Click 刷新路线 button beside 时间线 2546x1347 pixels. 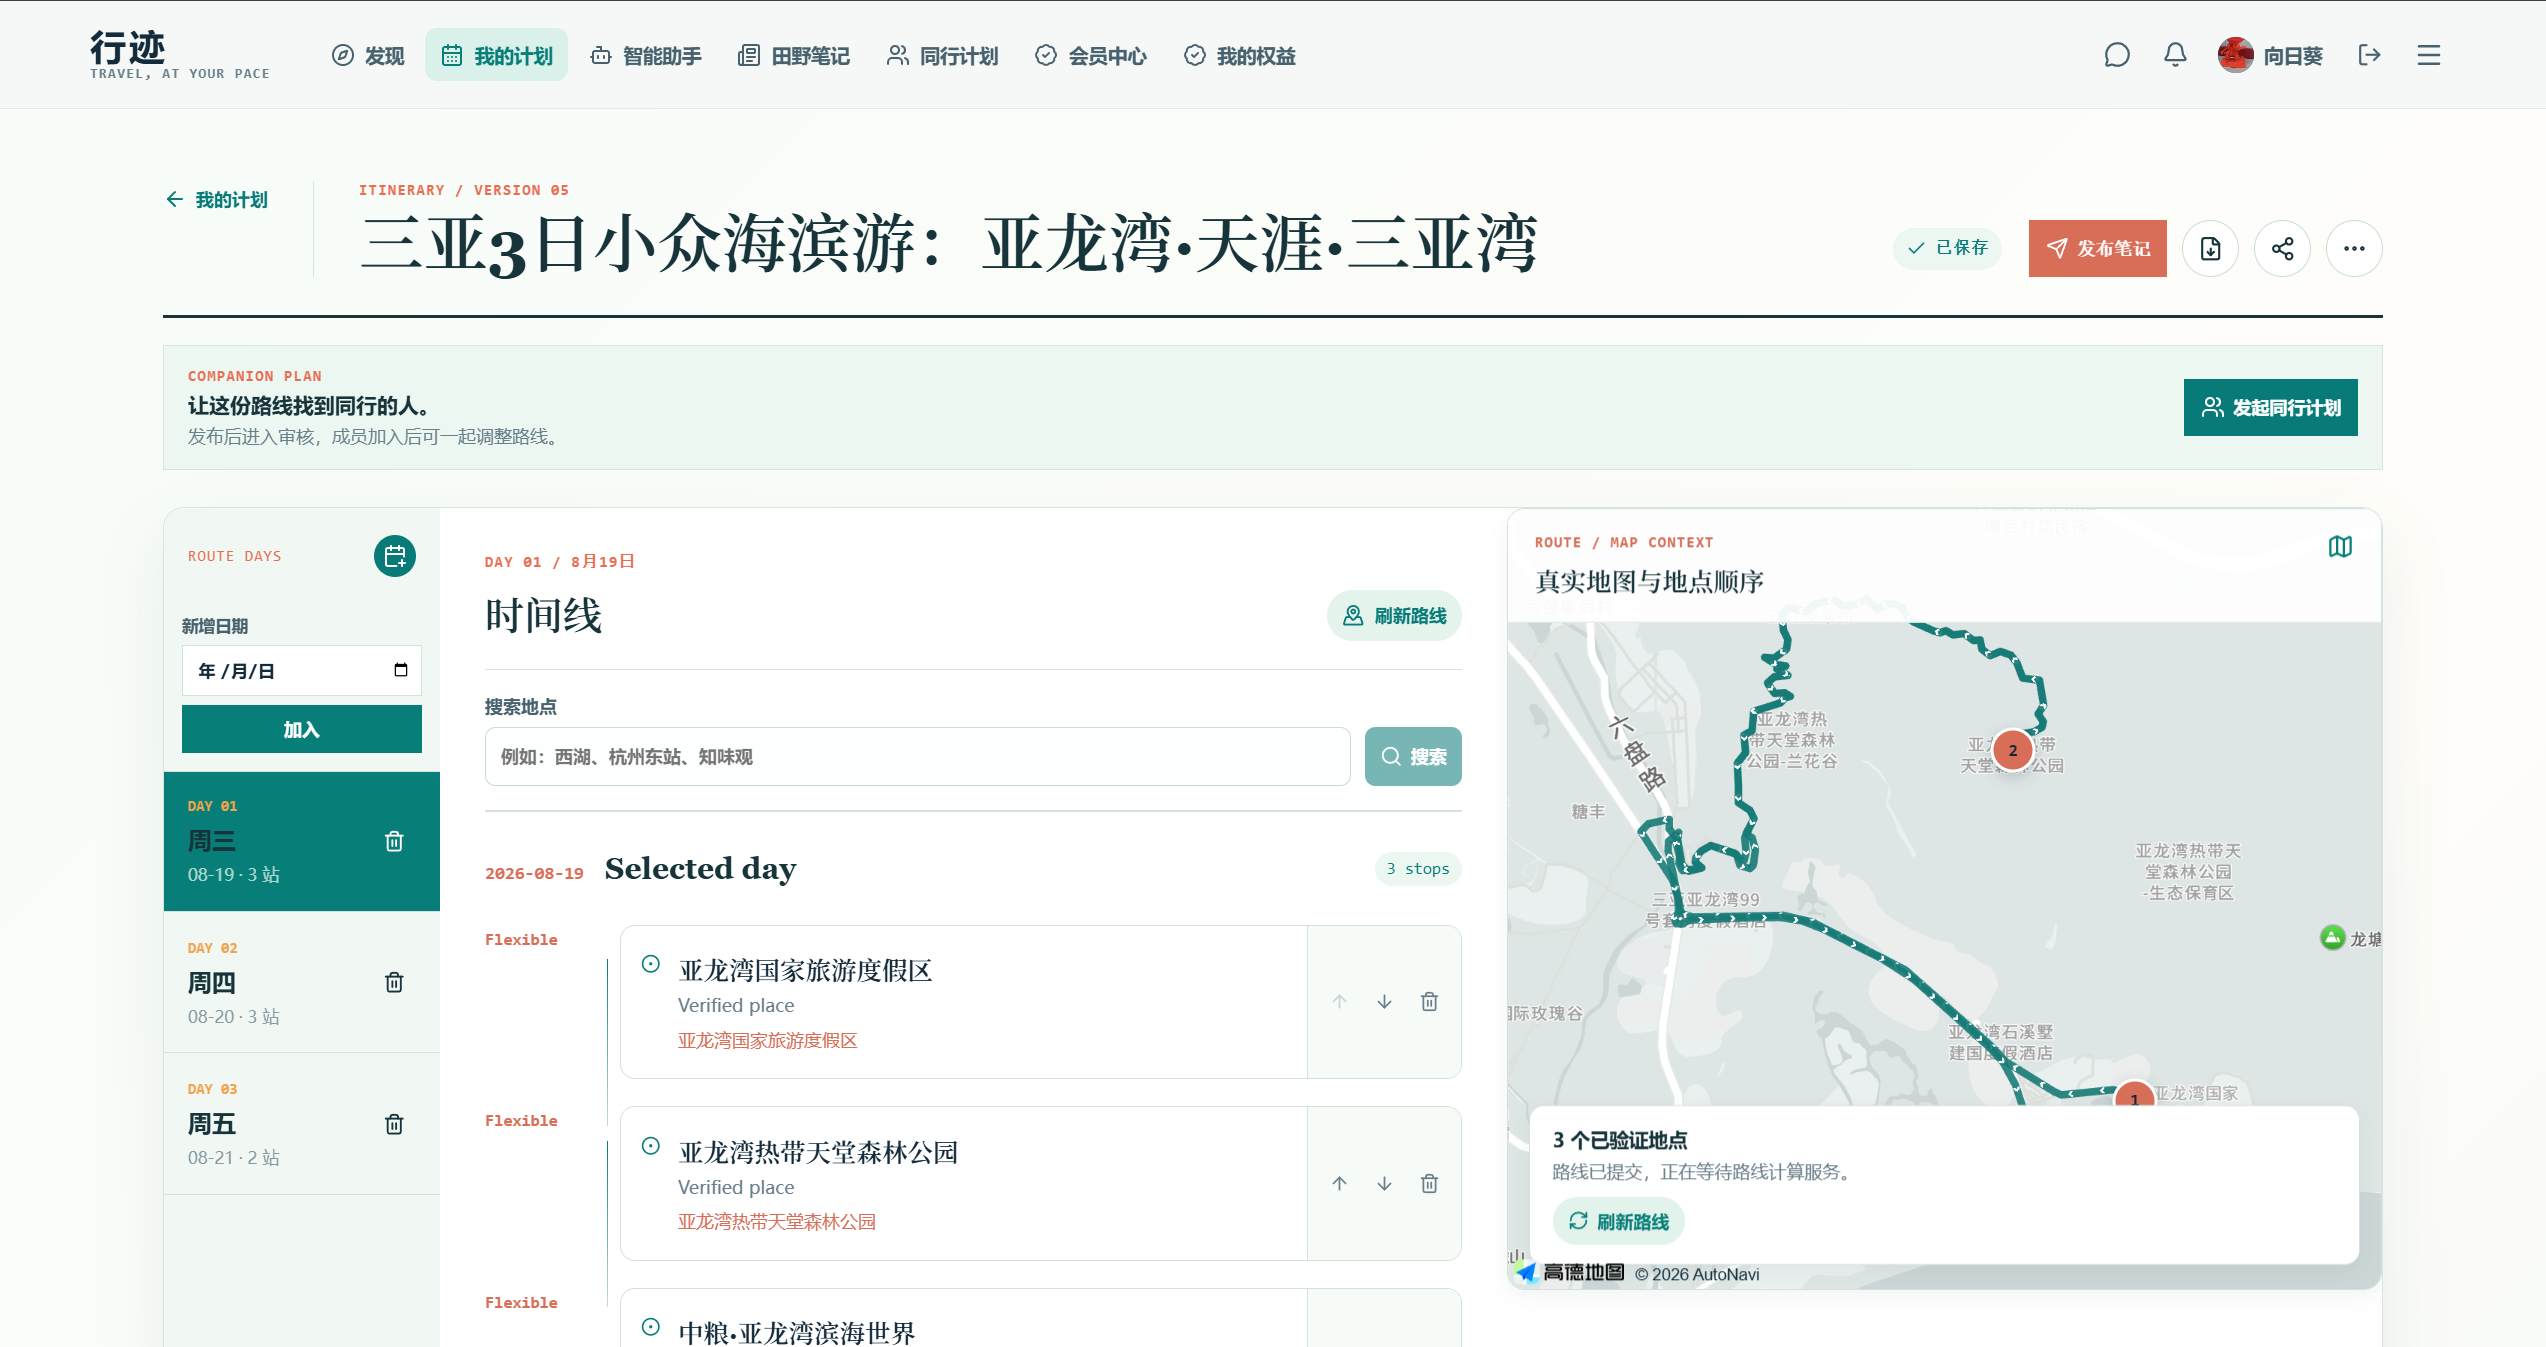[x=1394, y=615]
